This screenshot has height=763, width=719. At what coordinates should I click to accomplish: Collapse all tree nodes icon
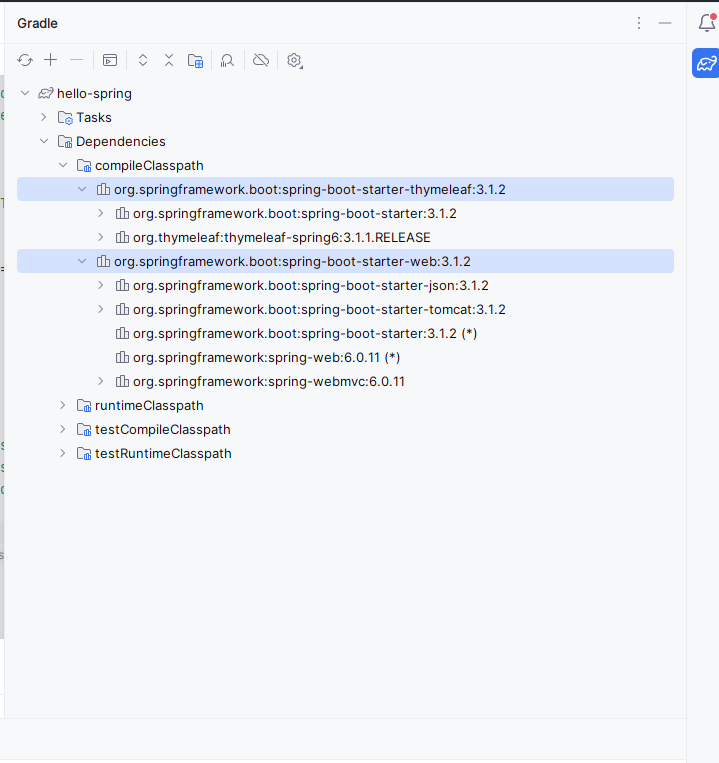(x=169, y=60)
